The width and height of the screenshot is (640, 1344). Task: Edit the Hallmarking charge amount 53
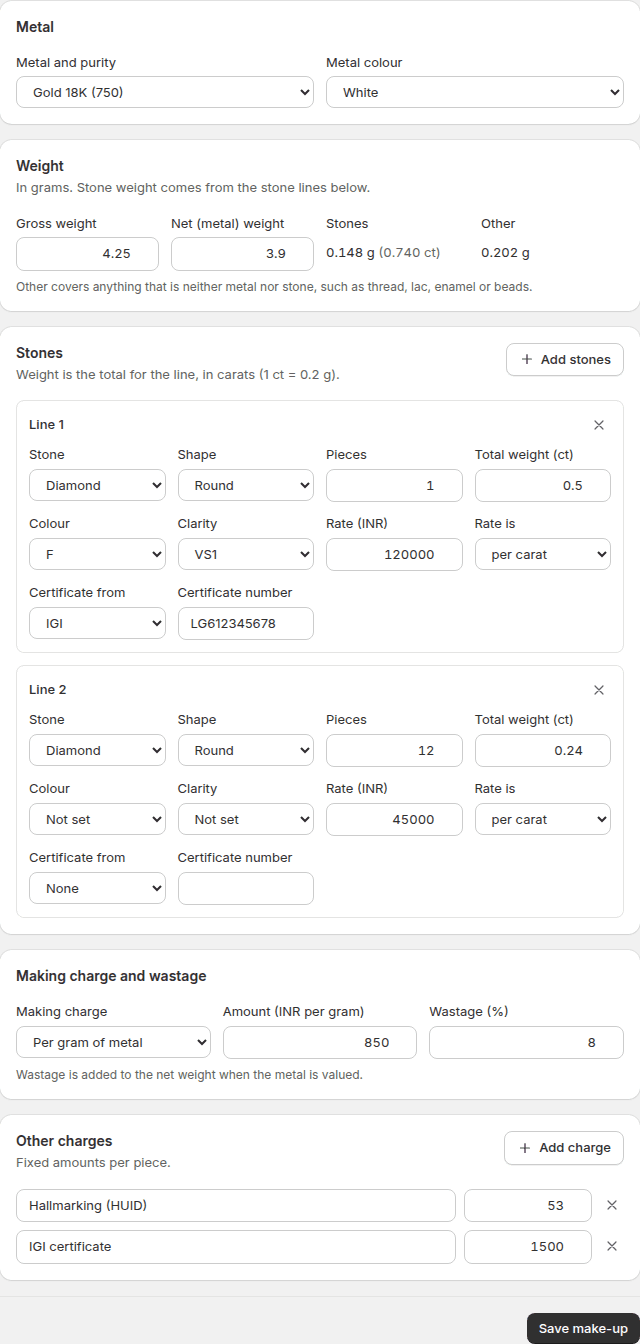click(528, 1205)
